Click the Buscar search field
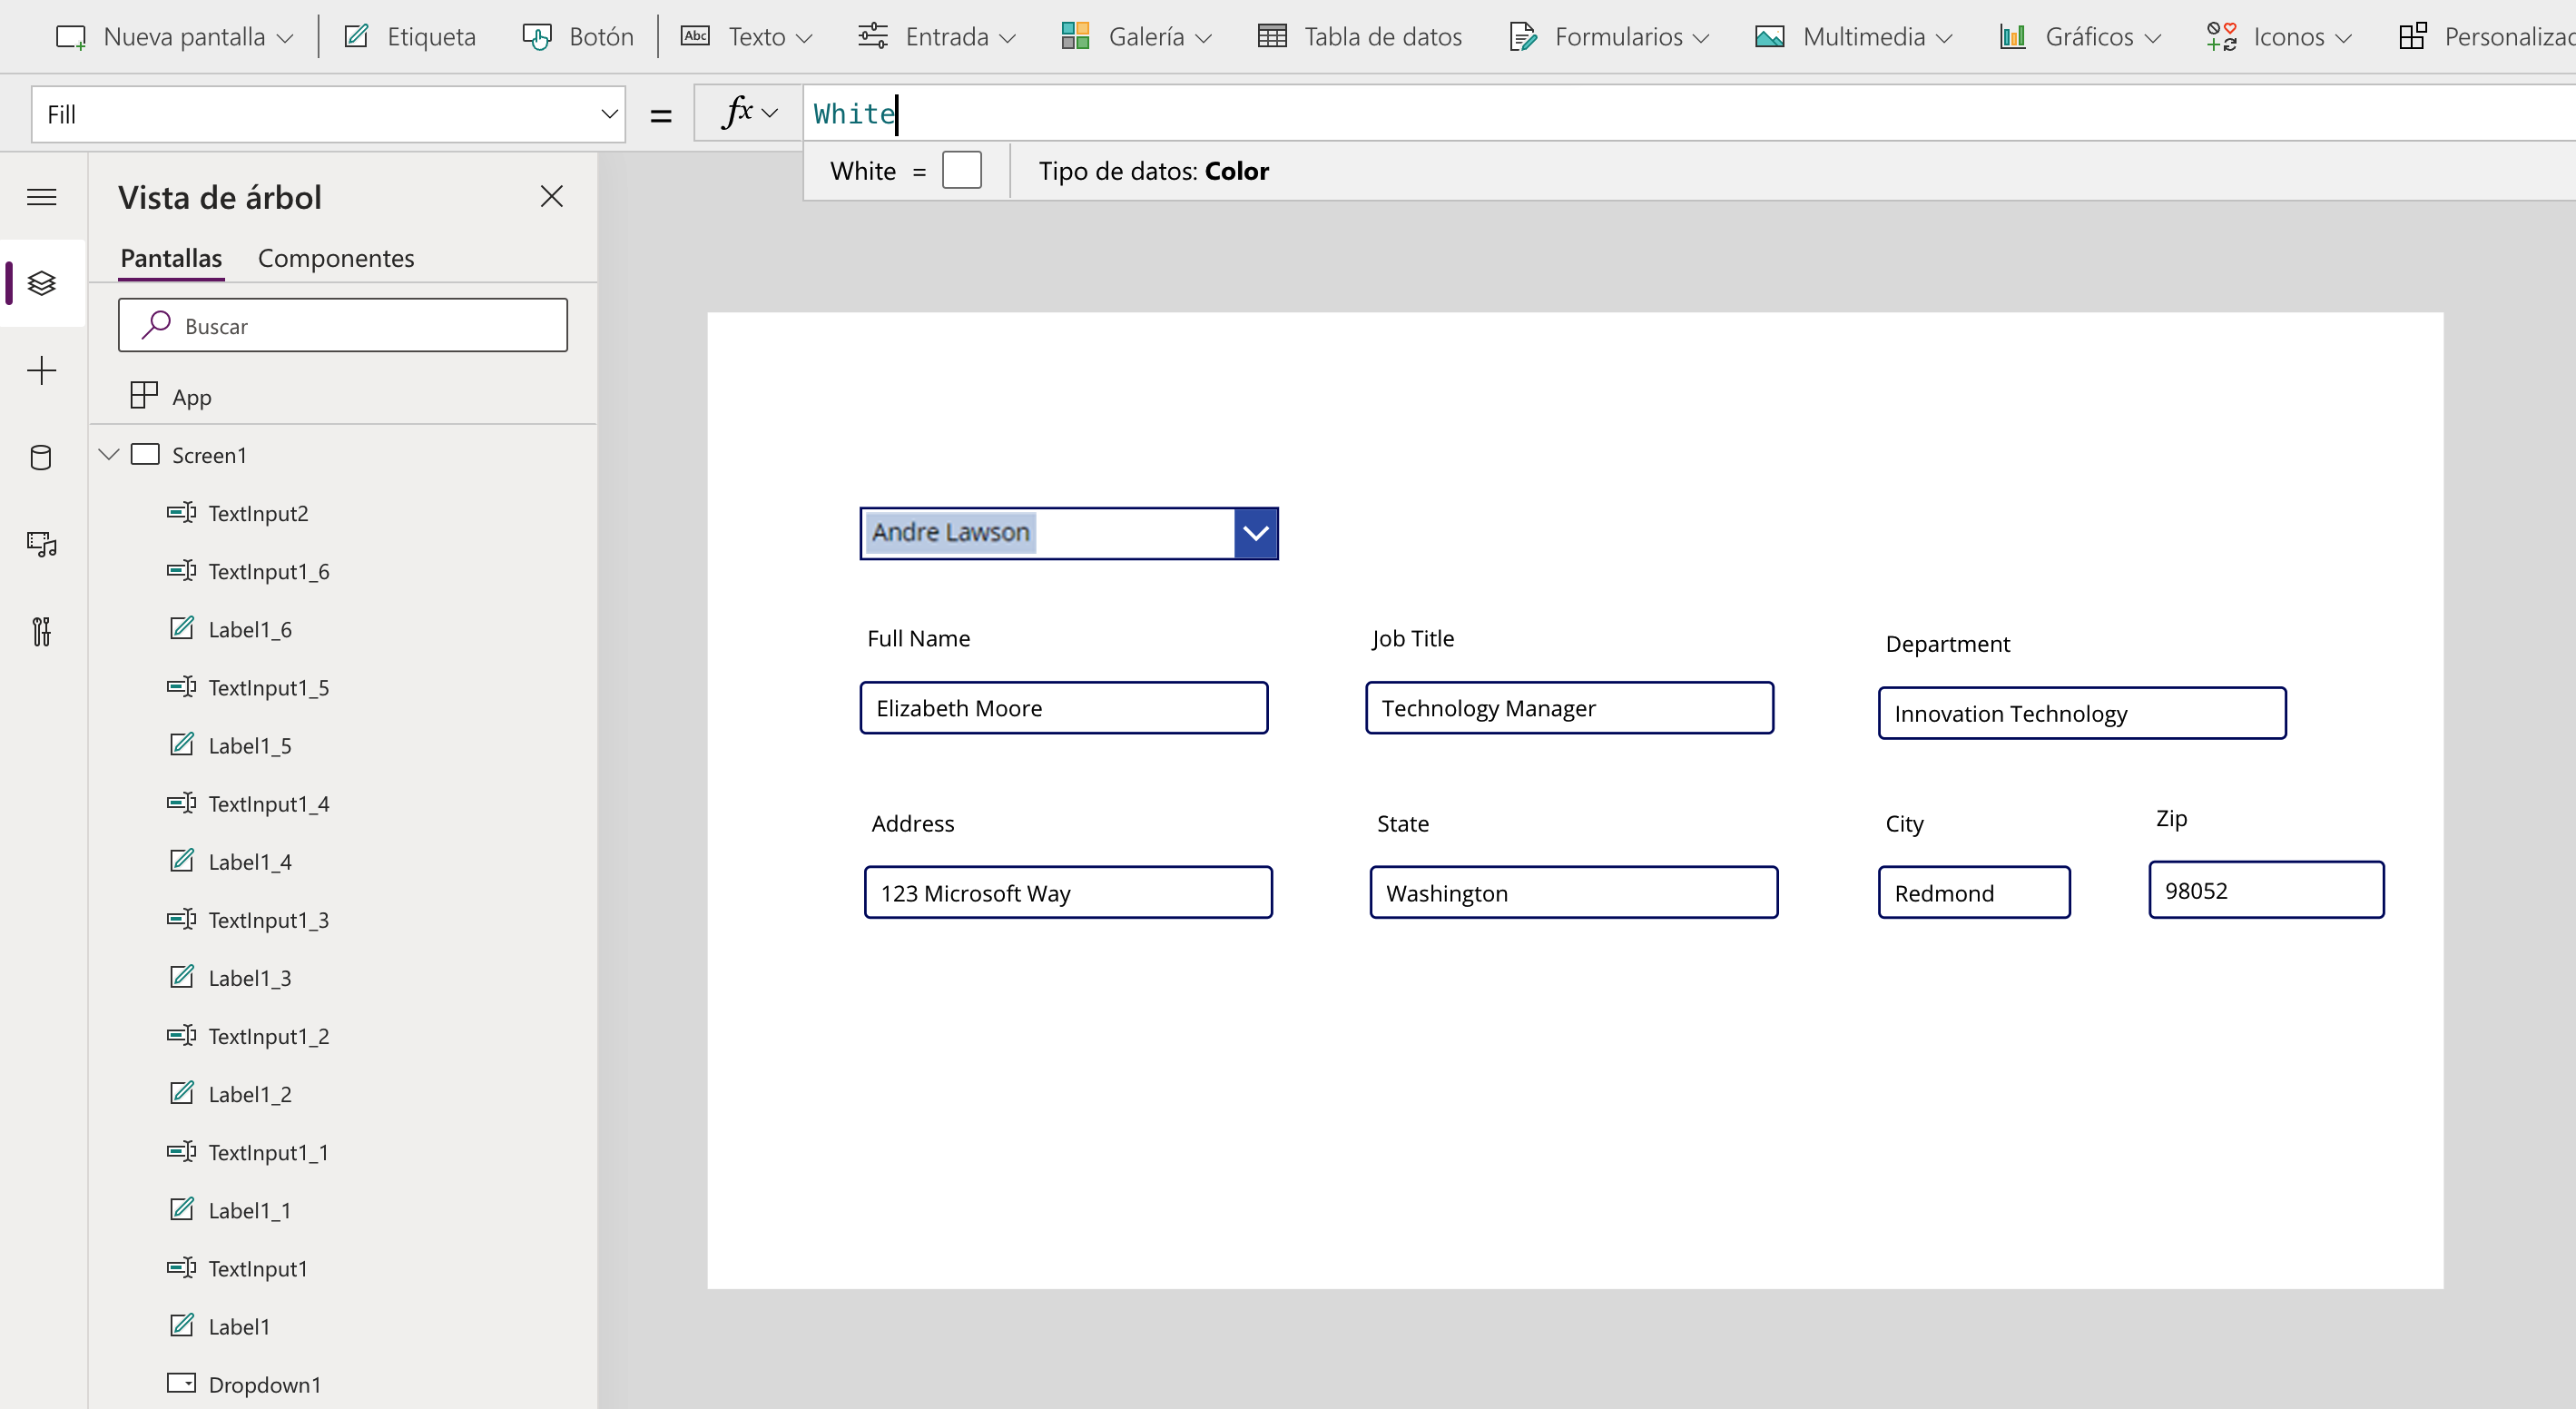2576x1409 pixels. click(x=343, y=326)
